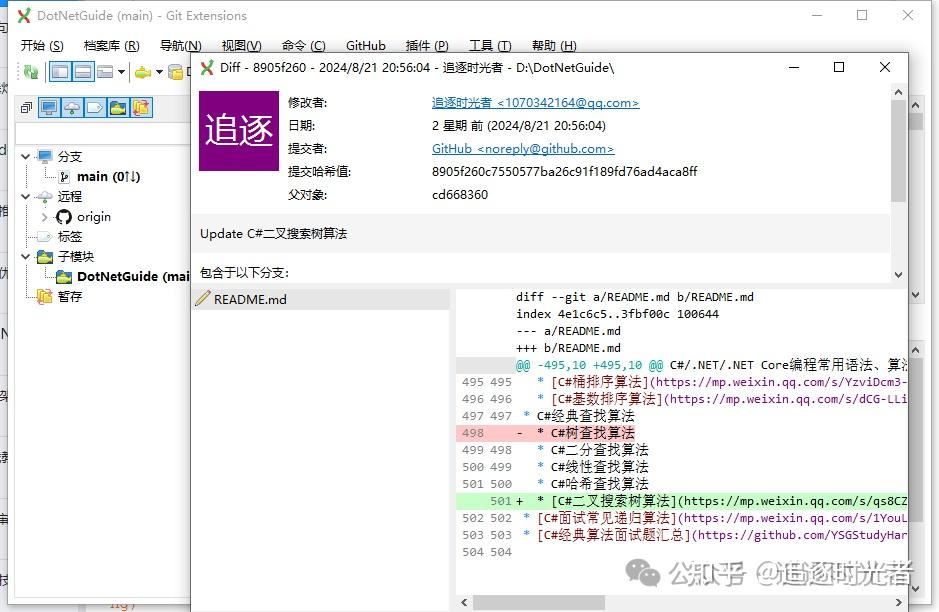Viewport: 939px width, 612px height.
Task: Open the 档案库 (R) menu
Action: click(x=111, y=46)
